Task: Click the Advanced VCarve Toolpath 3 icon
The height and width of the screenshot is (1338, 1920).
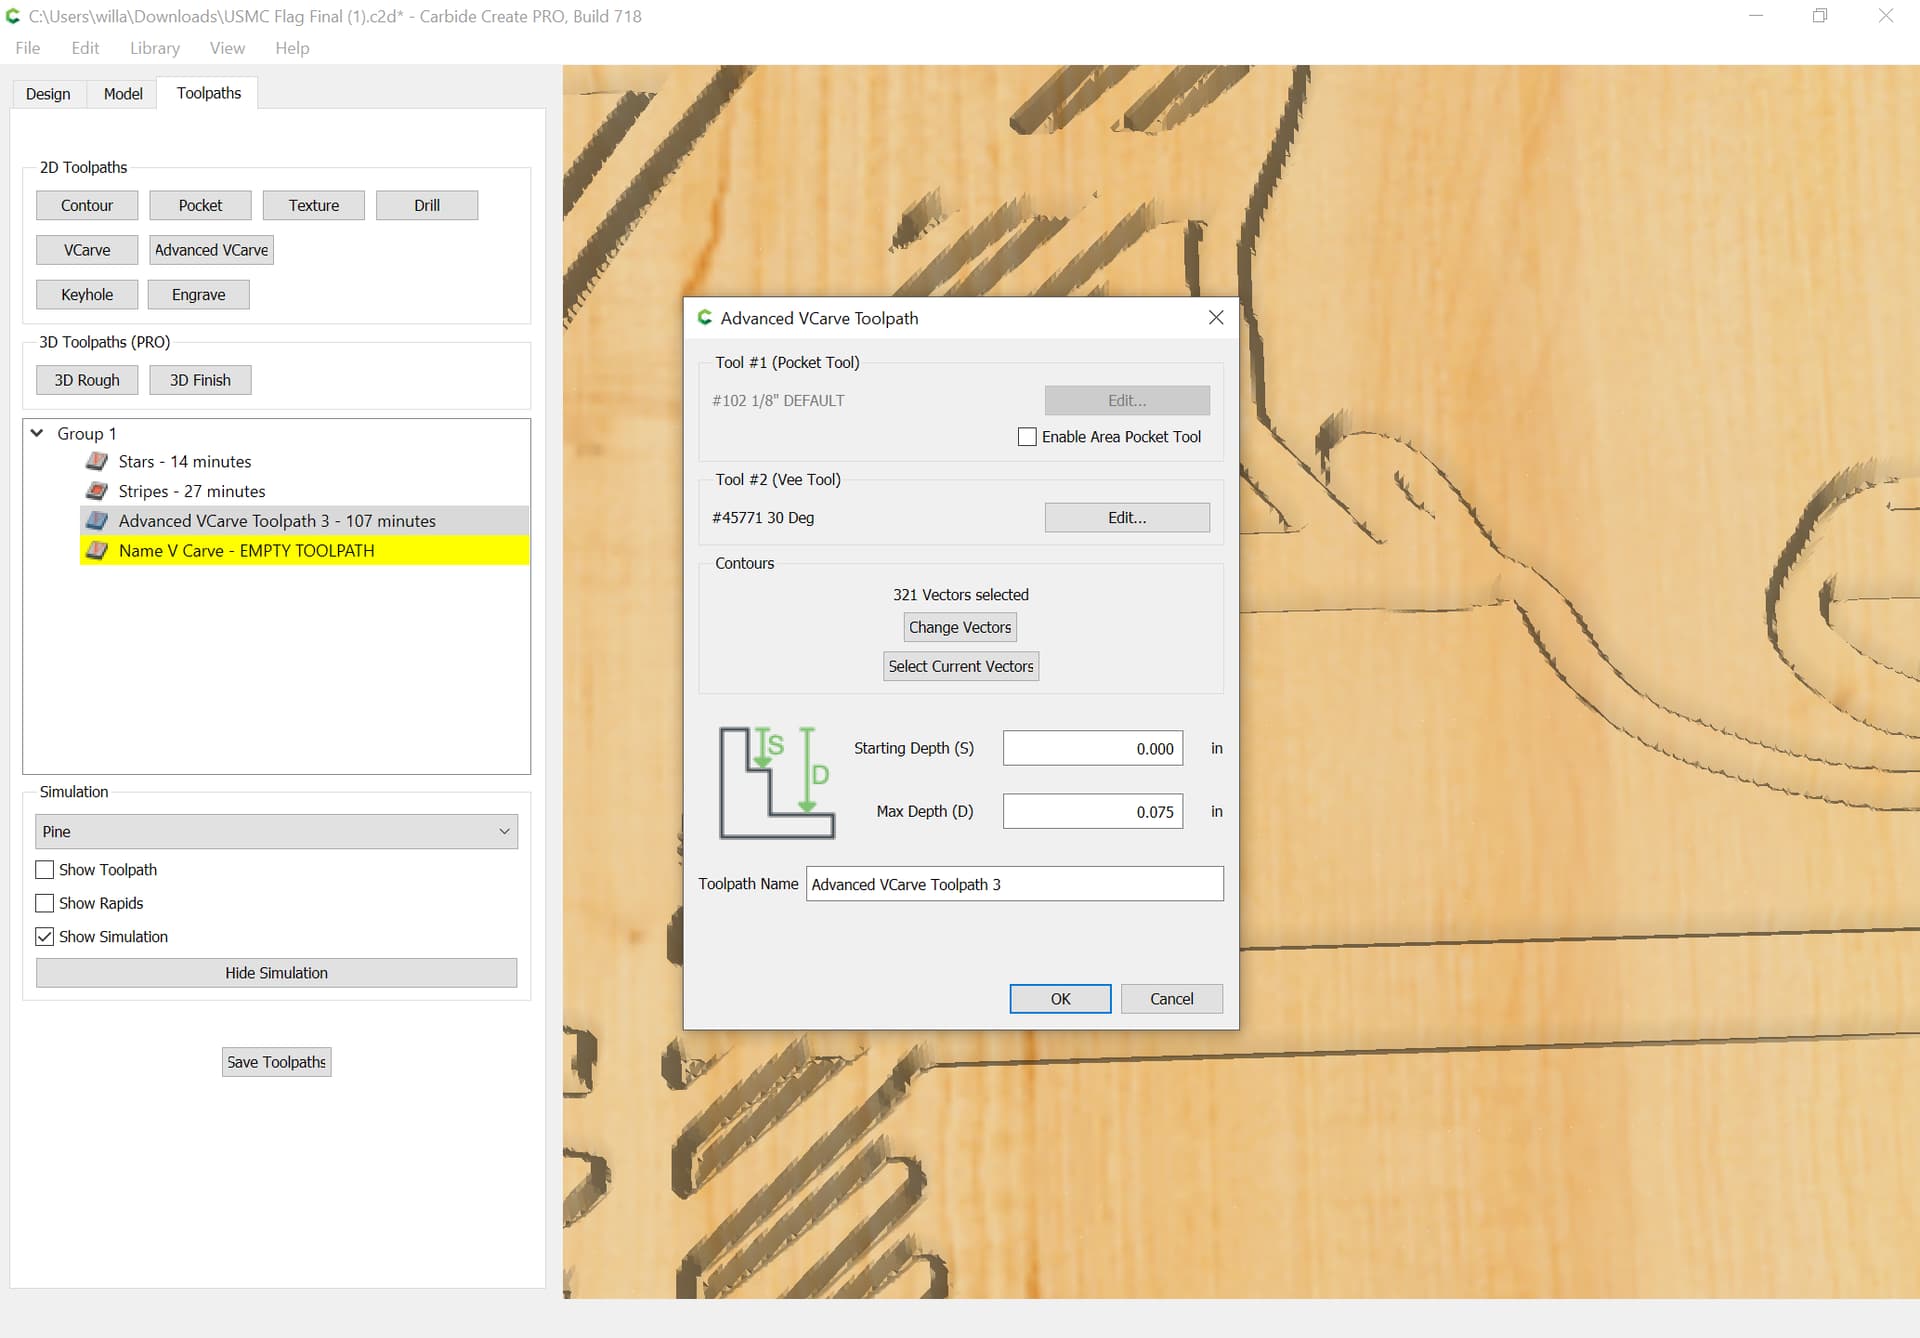Action: pyautogui.click(x=97, y=521)
